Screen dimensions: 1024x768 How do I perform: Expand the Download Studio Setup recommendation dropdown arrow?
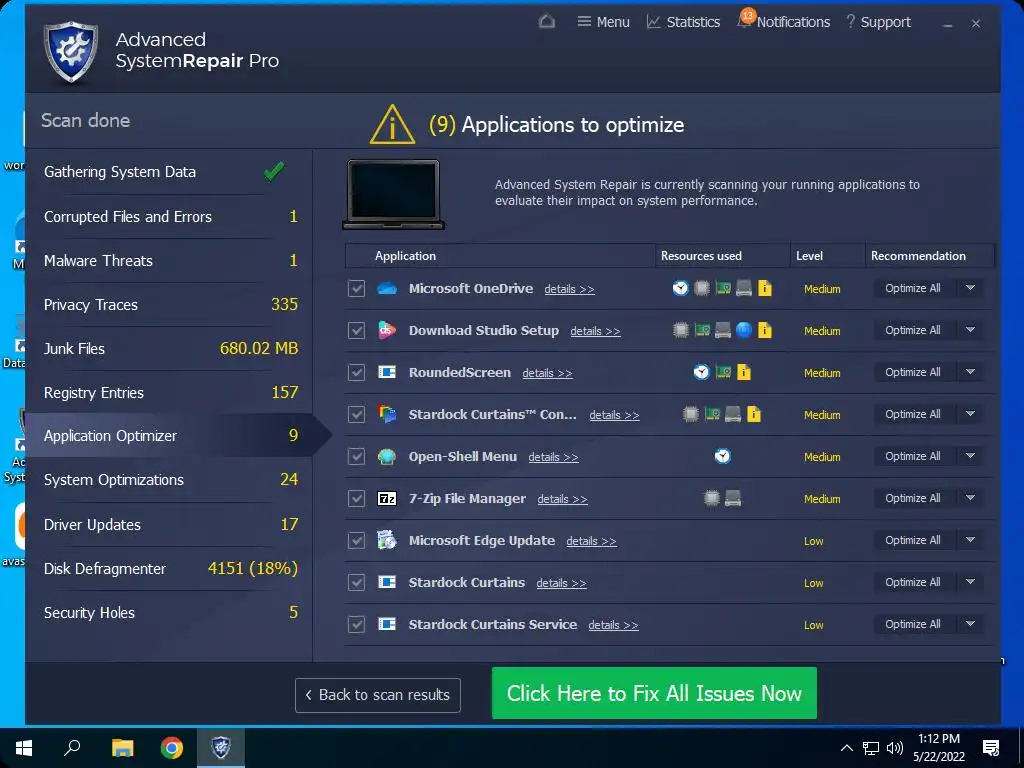[970, 330]
